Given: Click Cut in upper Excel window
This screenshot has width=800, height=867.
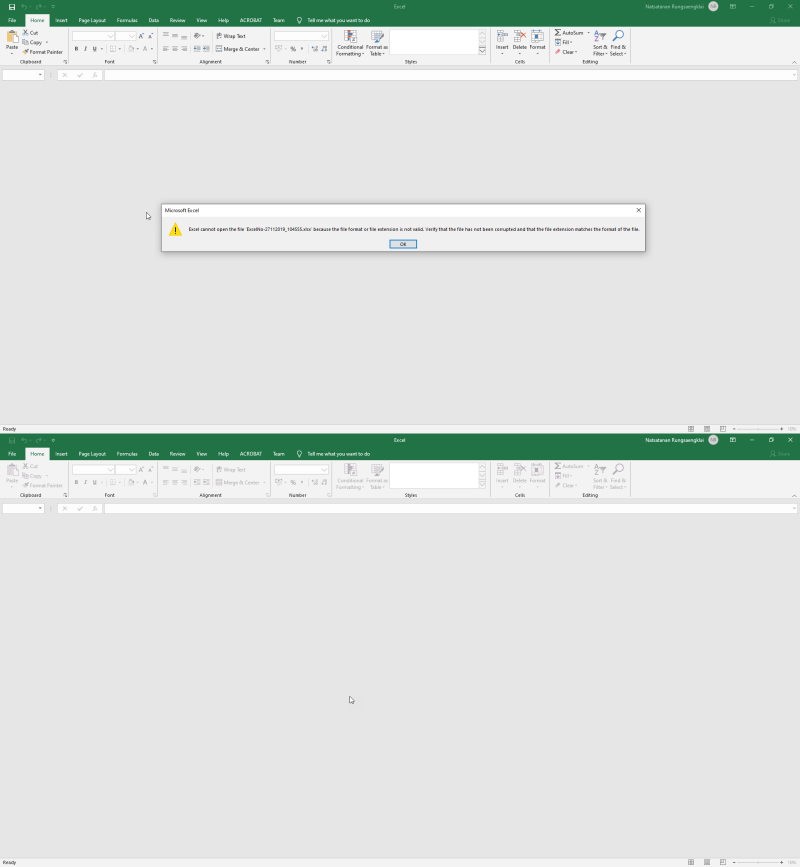Looking at the screenshot, I should [x=30, y=33].
